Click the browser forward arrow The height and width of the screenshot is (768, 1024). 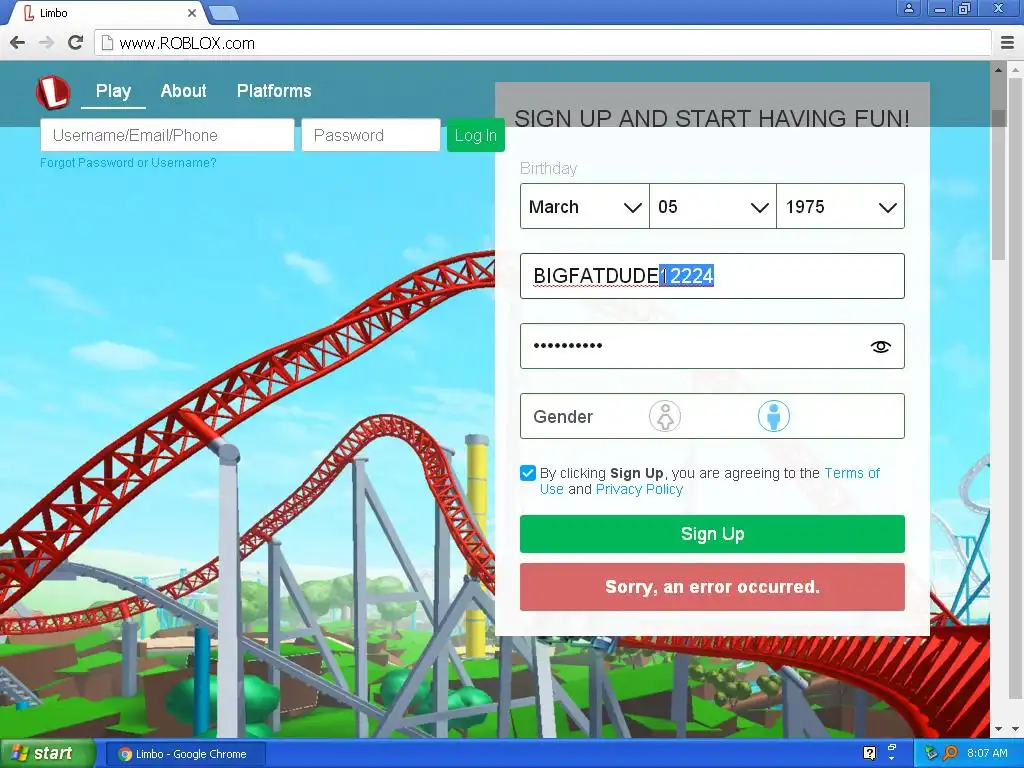[x=46, y=43]
